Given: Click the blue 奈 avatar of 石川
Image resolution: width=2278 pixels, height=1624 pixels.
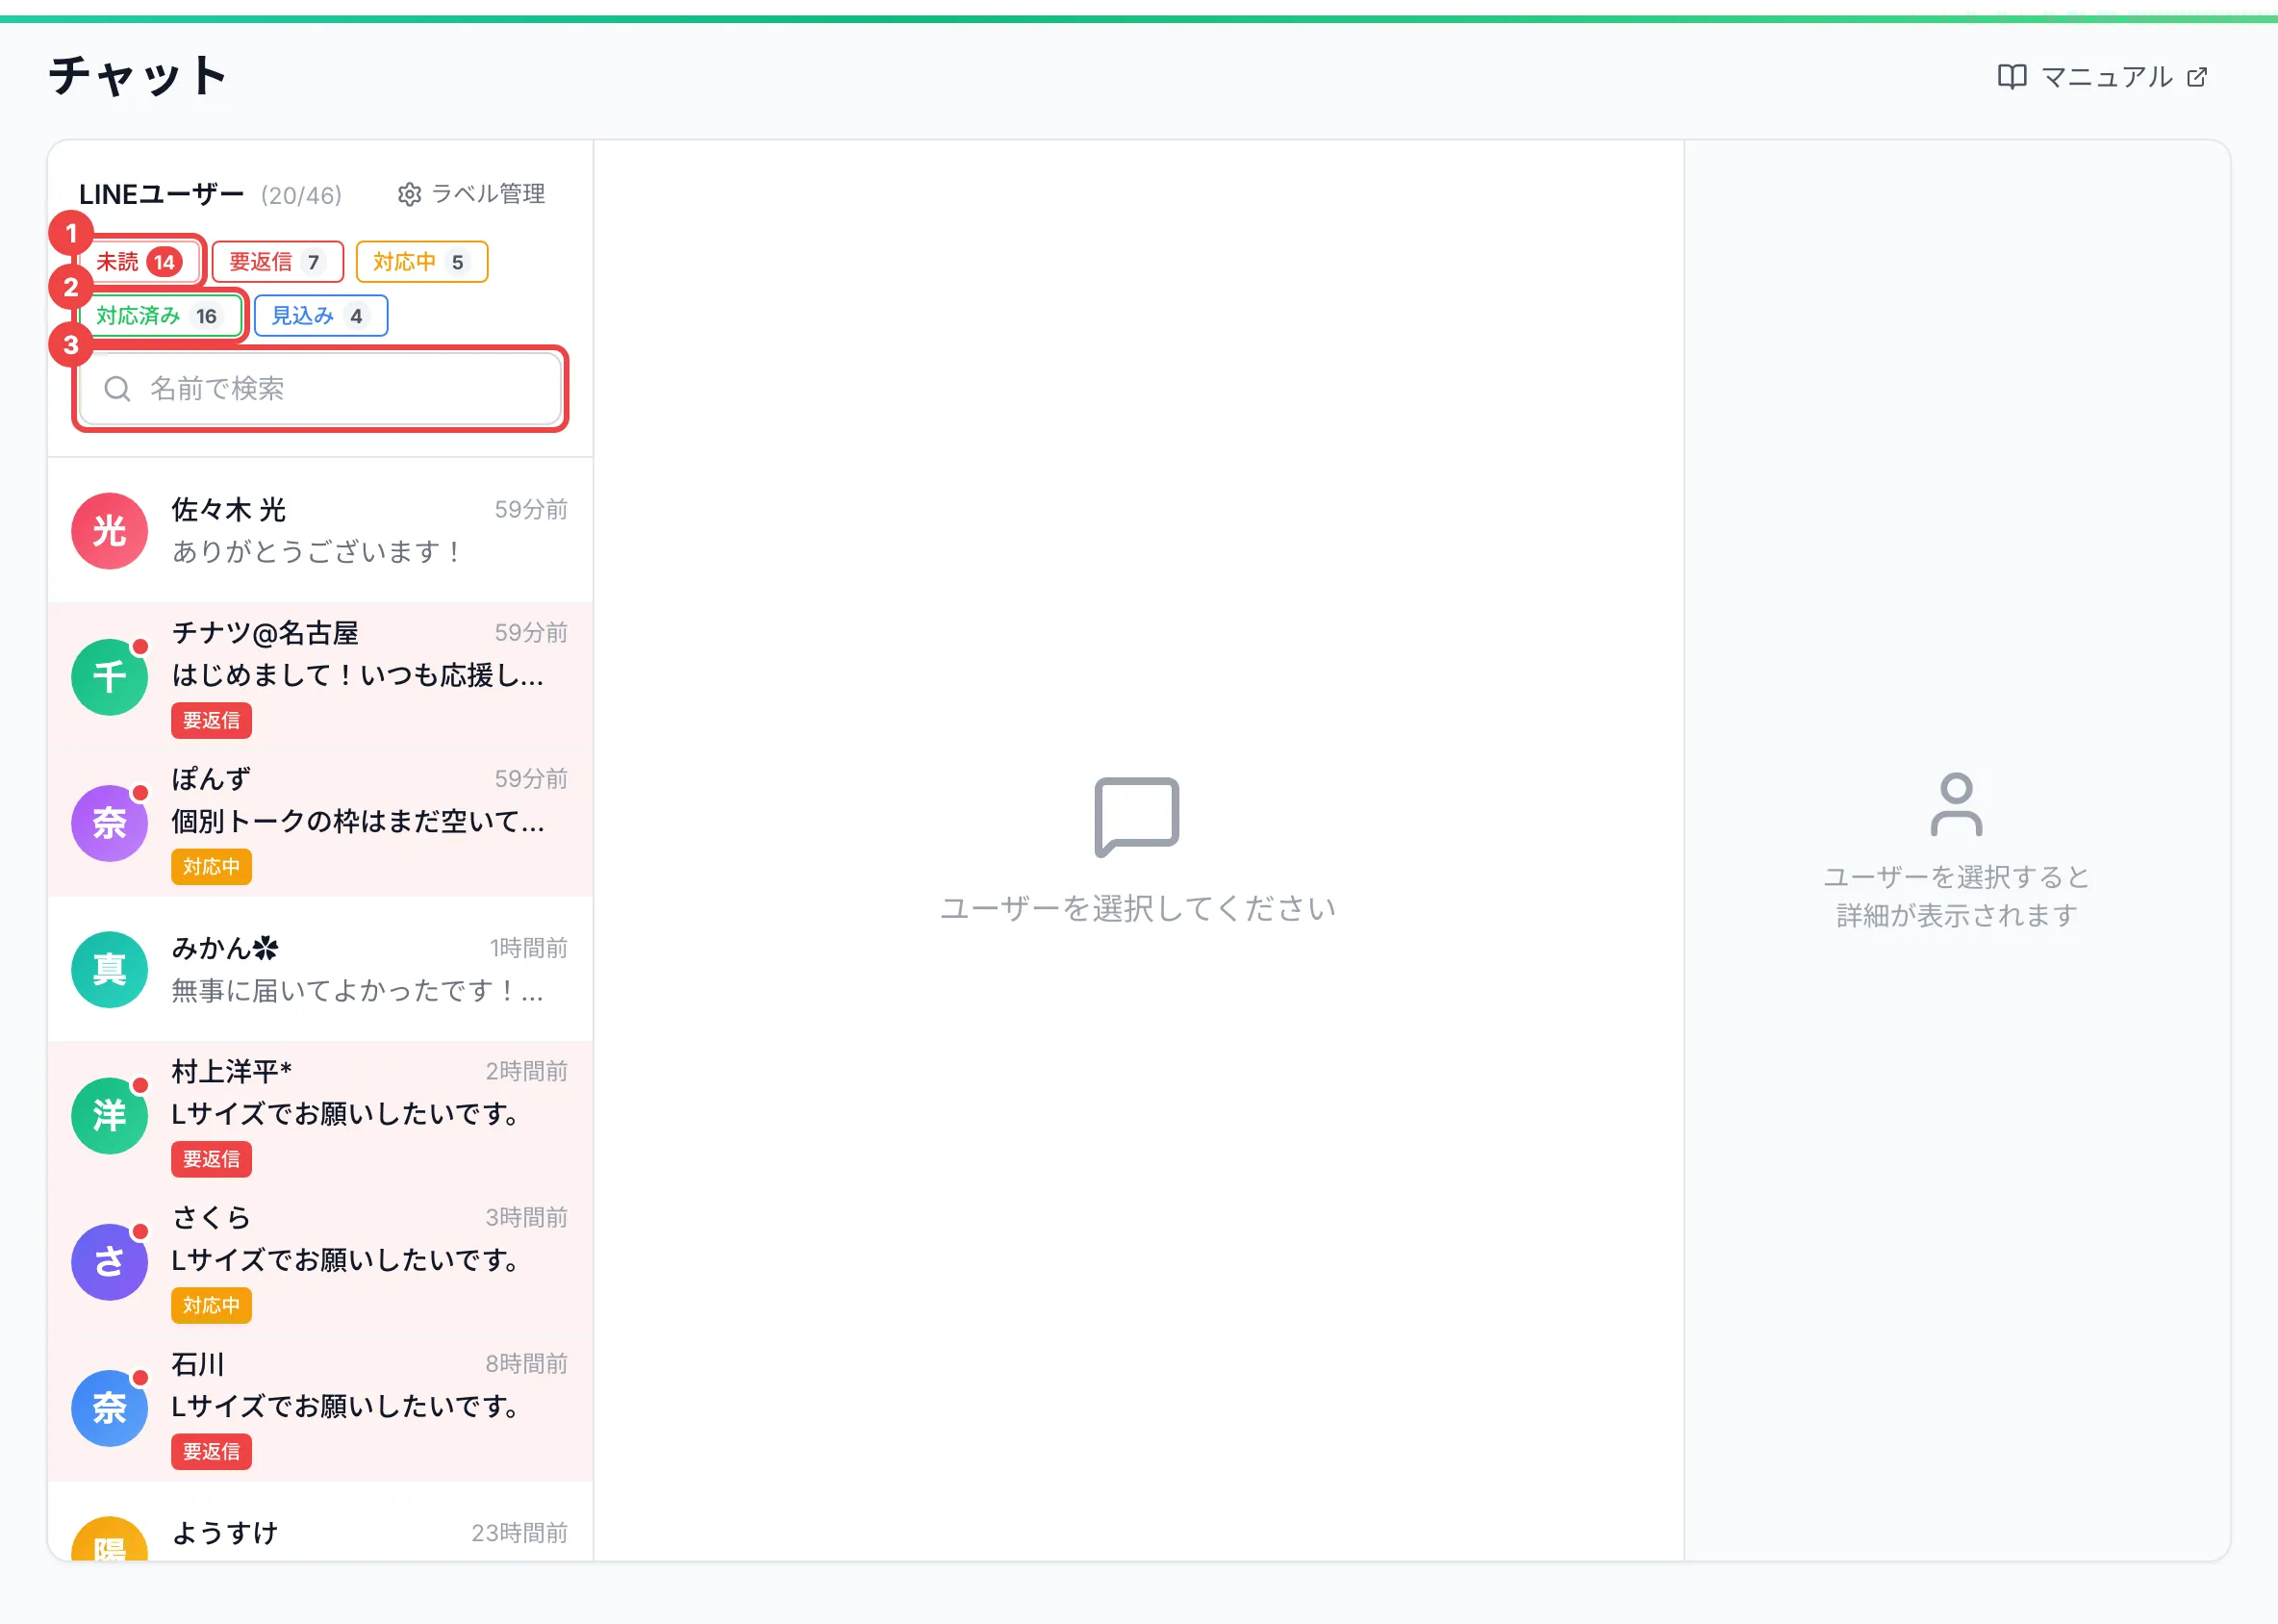Looking at the screenshot, I should [x=109, y=1409].
